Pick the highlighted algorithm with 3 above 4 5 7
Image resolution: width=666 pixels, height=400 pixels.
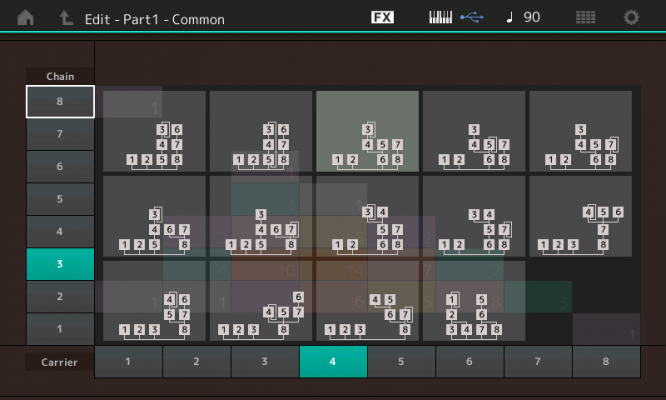[367, 131]
